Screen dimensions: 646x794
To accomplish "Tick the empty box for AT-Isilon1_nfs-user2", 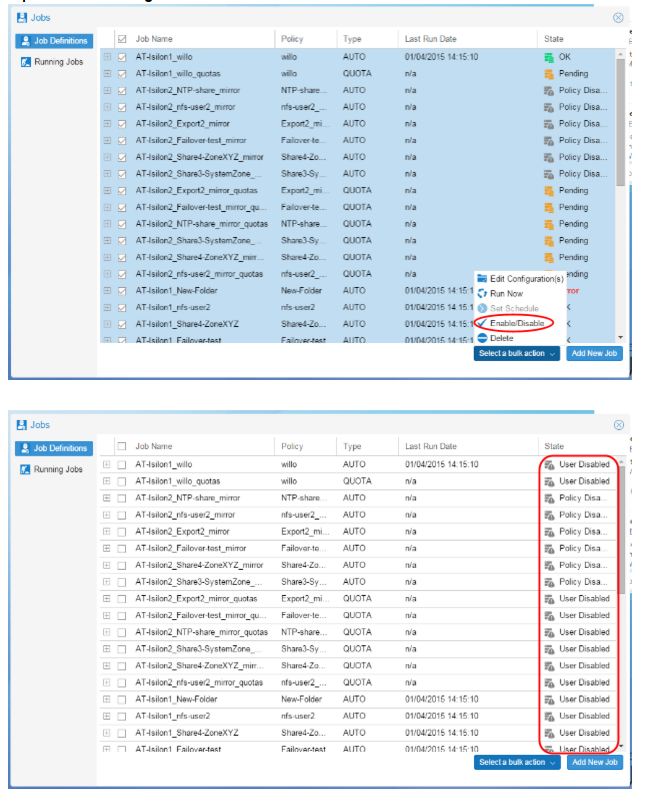I will pyautogui.click(x=122, y=717).
